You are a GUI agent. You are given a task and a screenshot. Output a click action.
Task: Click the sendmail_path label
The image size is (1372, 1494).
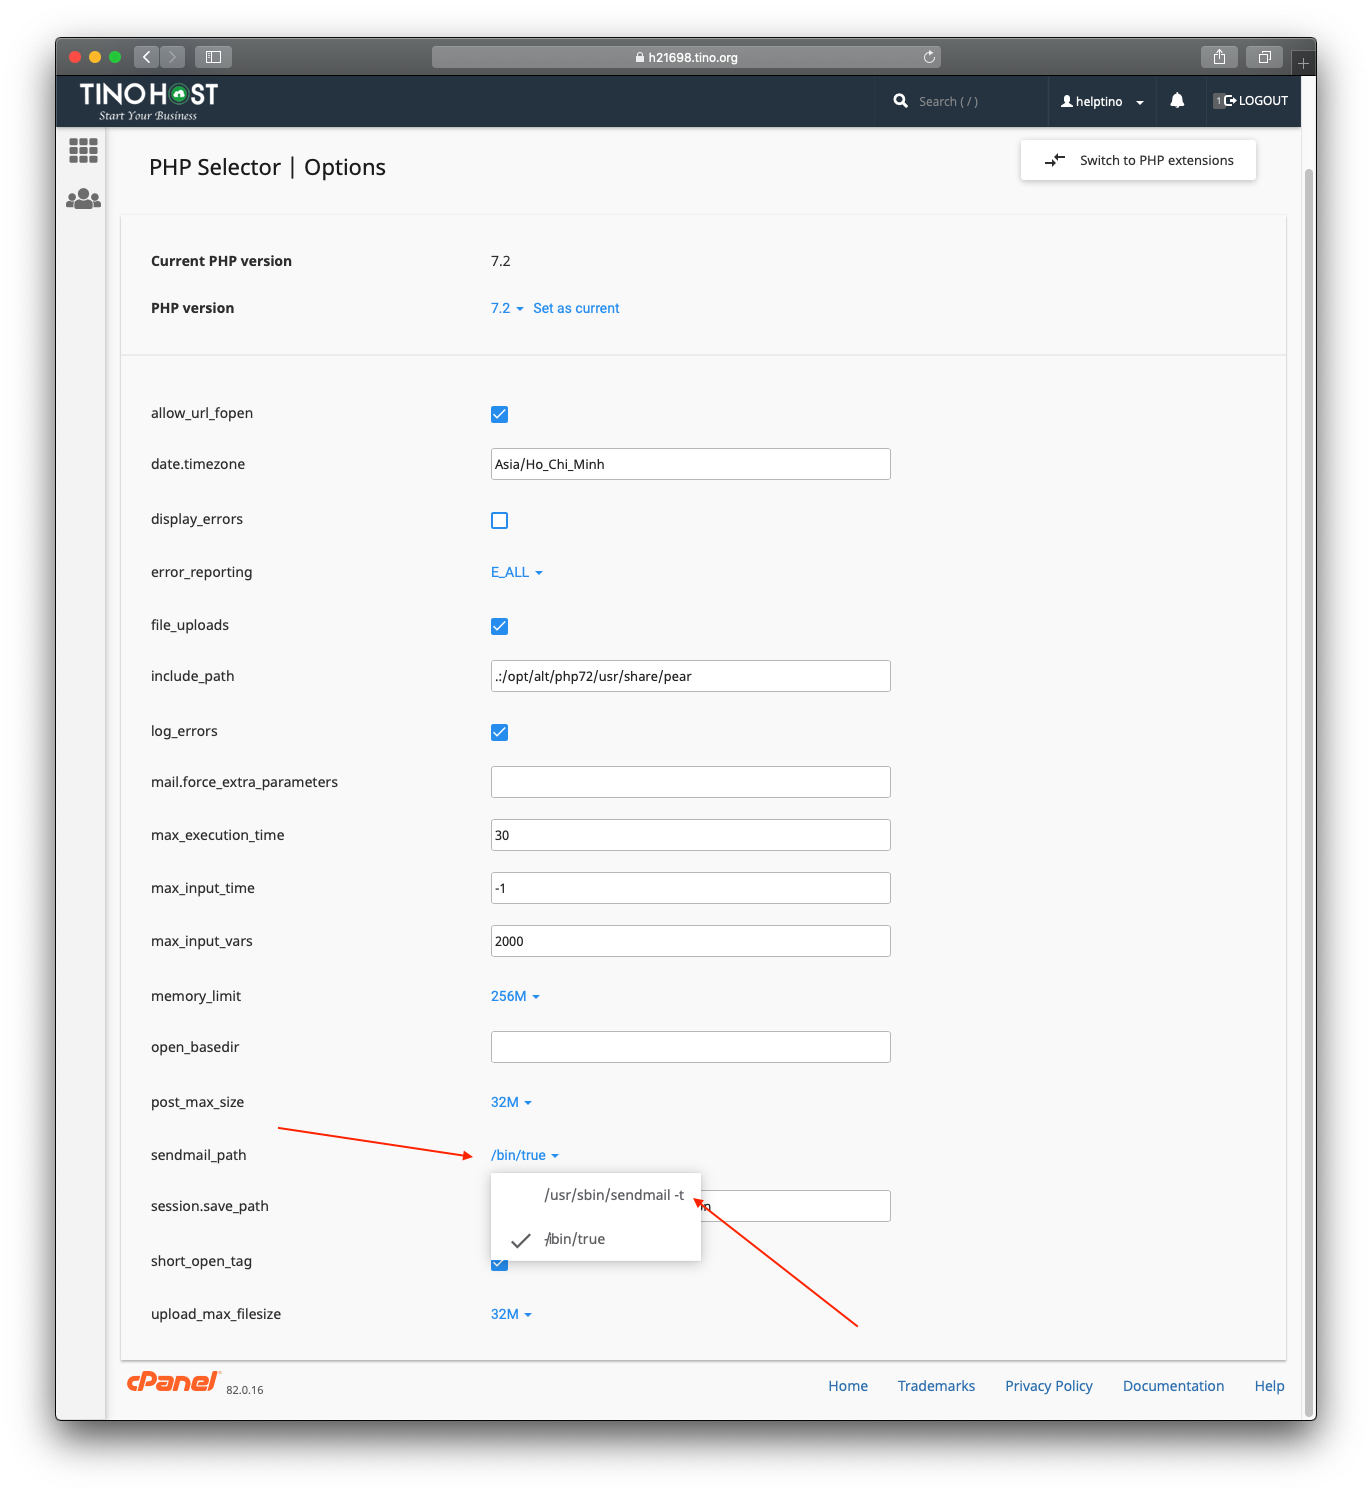(x=198, y=1155)
